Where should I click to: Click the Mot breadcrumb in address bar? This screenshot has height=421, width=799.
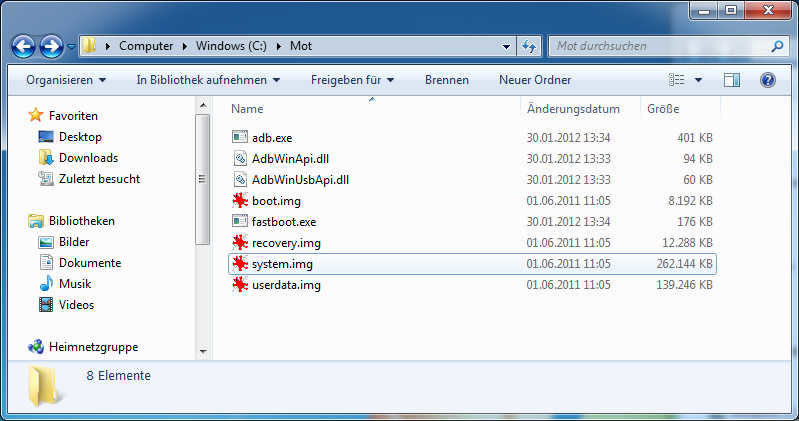click(301, 46)
